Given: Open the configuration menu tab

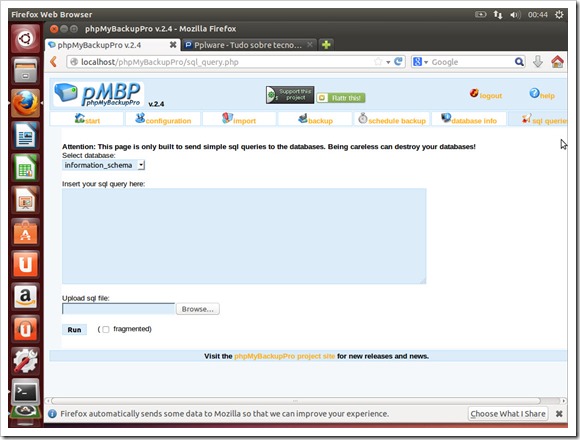Looking at the screenshot, I should (x=163, y=119).
